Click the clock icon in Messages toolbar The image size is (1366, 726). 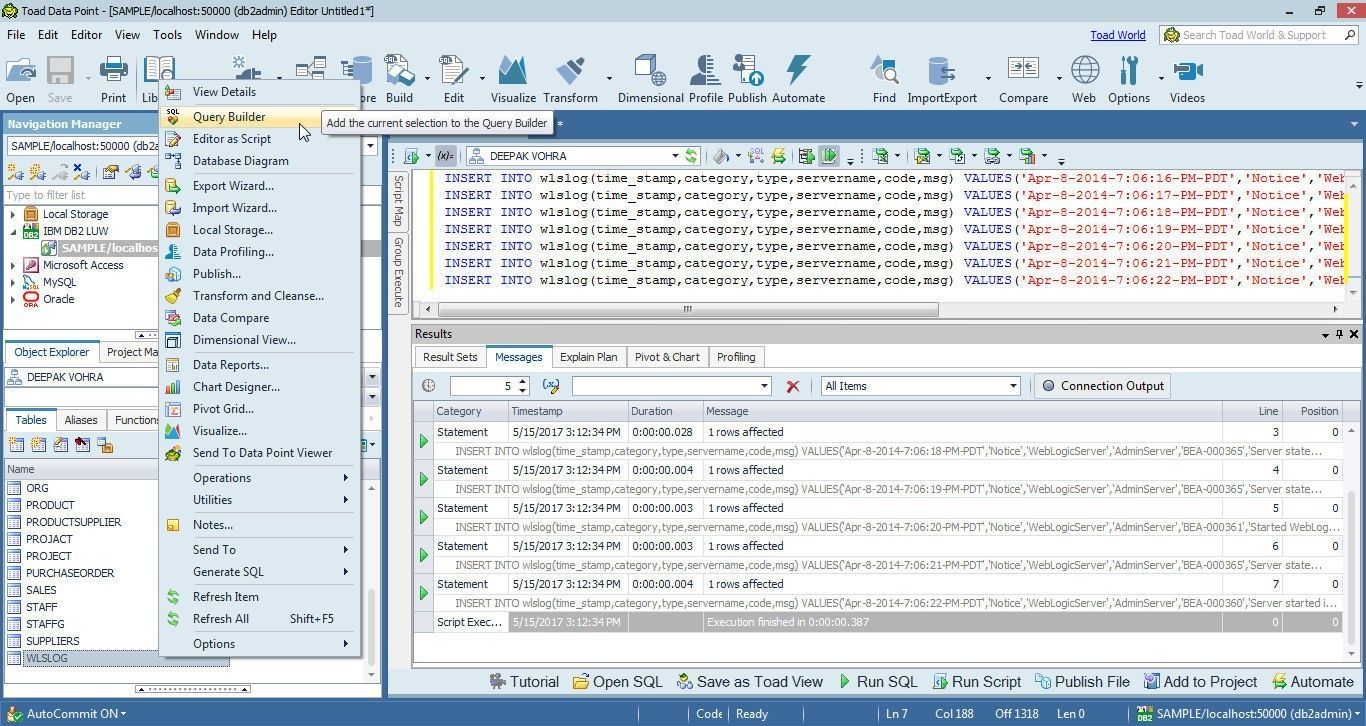click(429, 386)
